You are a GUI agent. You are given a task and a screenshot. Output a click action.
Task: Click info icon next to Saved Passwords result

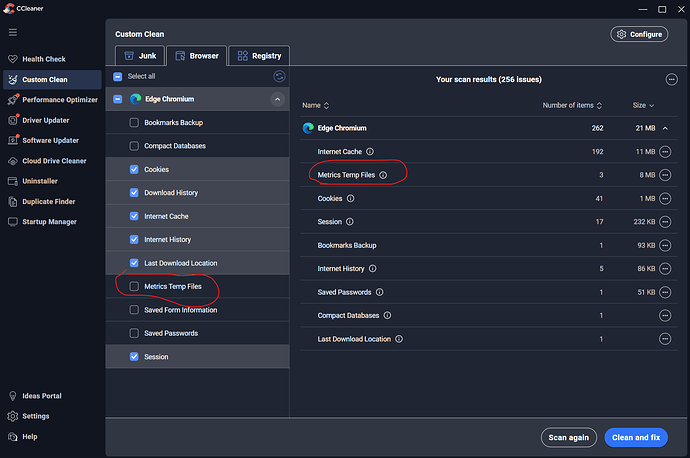coord(379,292)
